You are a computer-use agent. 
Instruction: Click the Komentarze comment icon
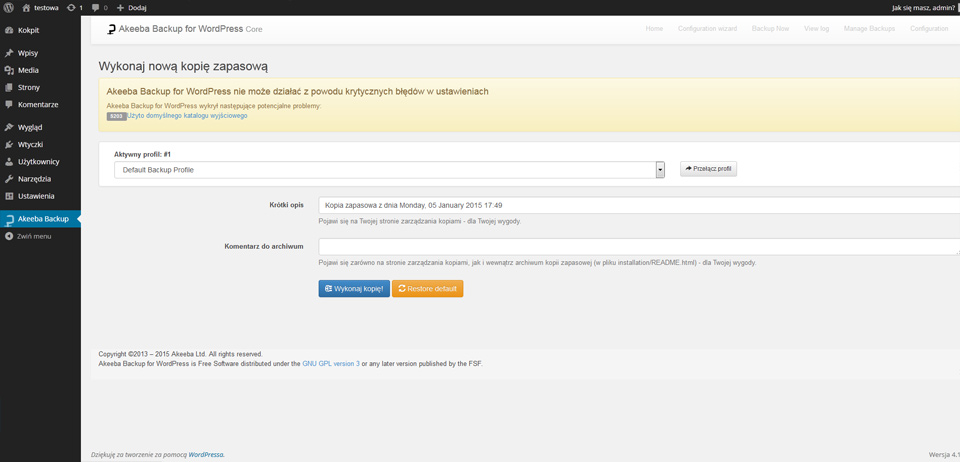click(9, 105)
